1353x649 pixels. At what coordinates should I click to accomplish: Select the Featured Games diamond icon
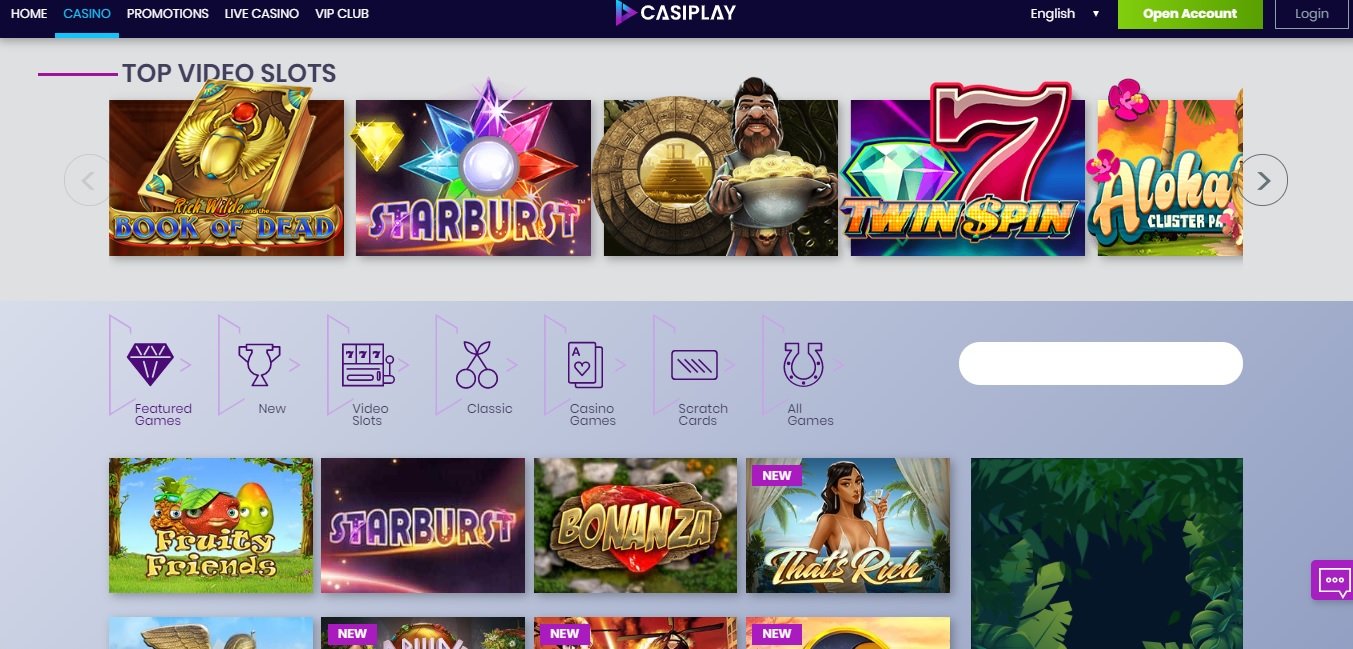[x=150, y=365]
